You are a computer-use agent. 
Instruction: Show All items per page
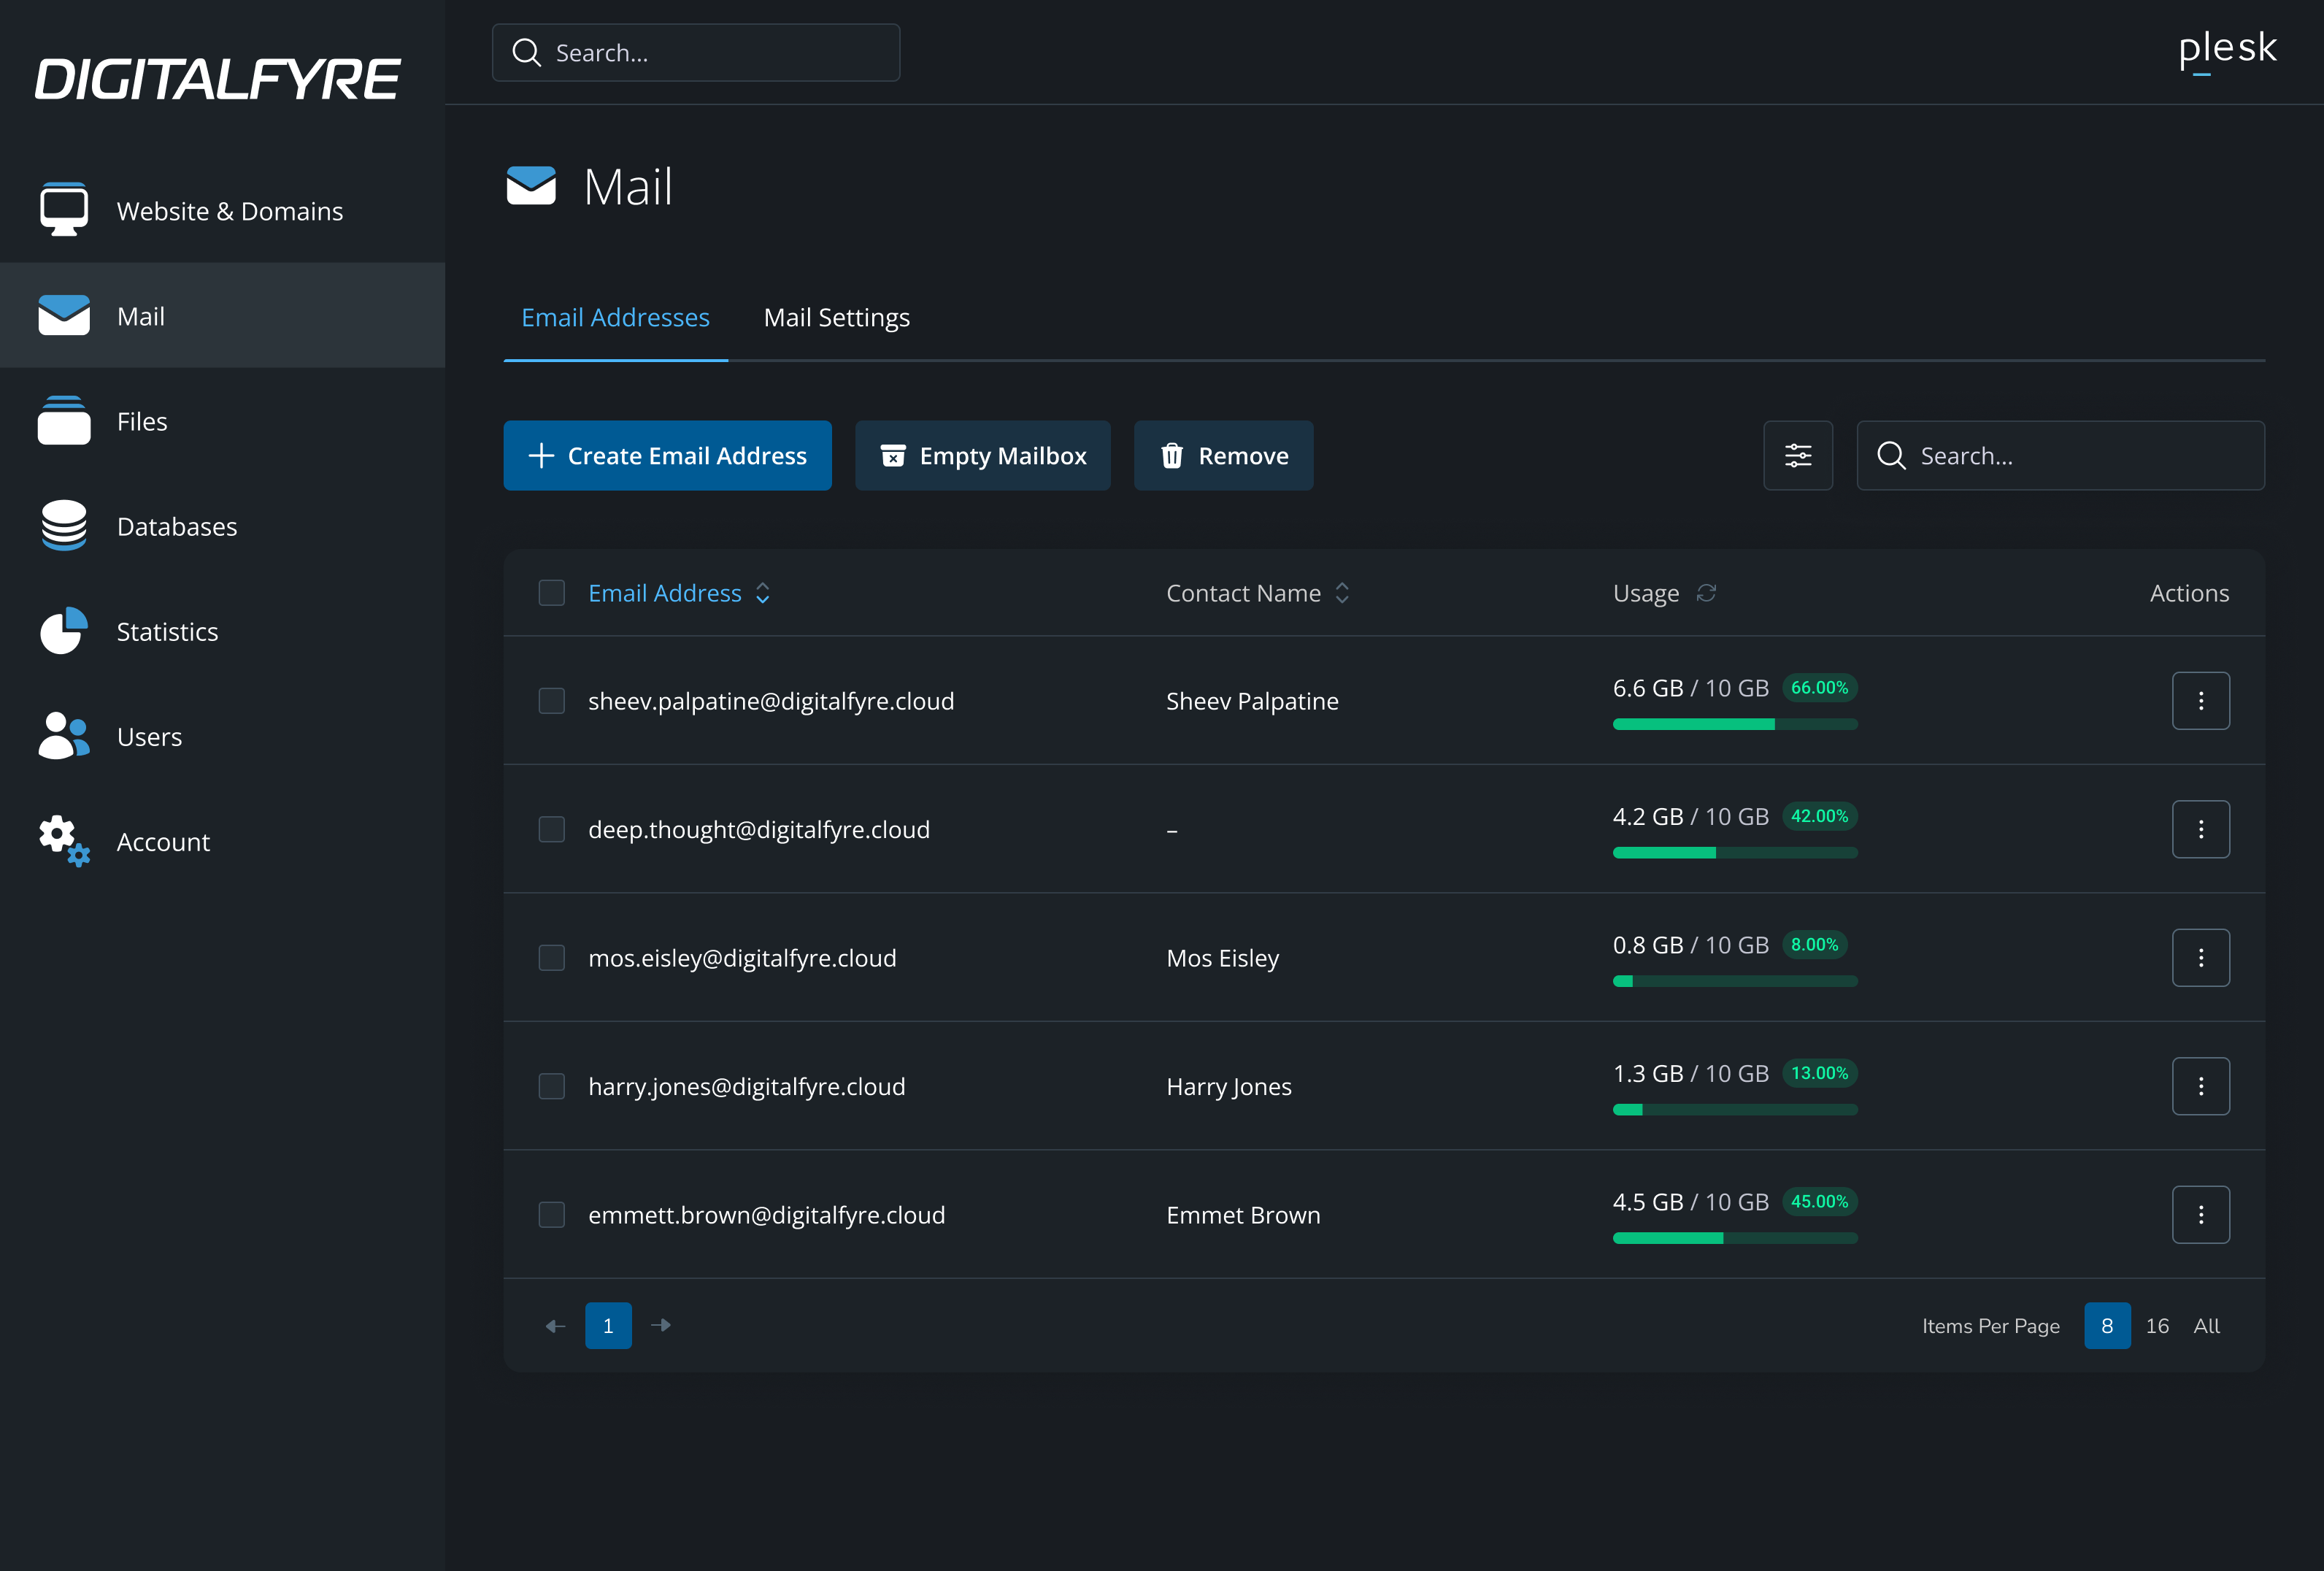coord(2207,1326)
